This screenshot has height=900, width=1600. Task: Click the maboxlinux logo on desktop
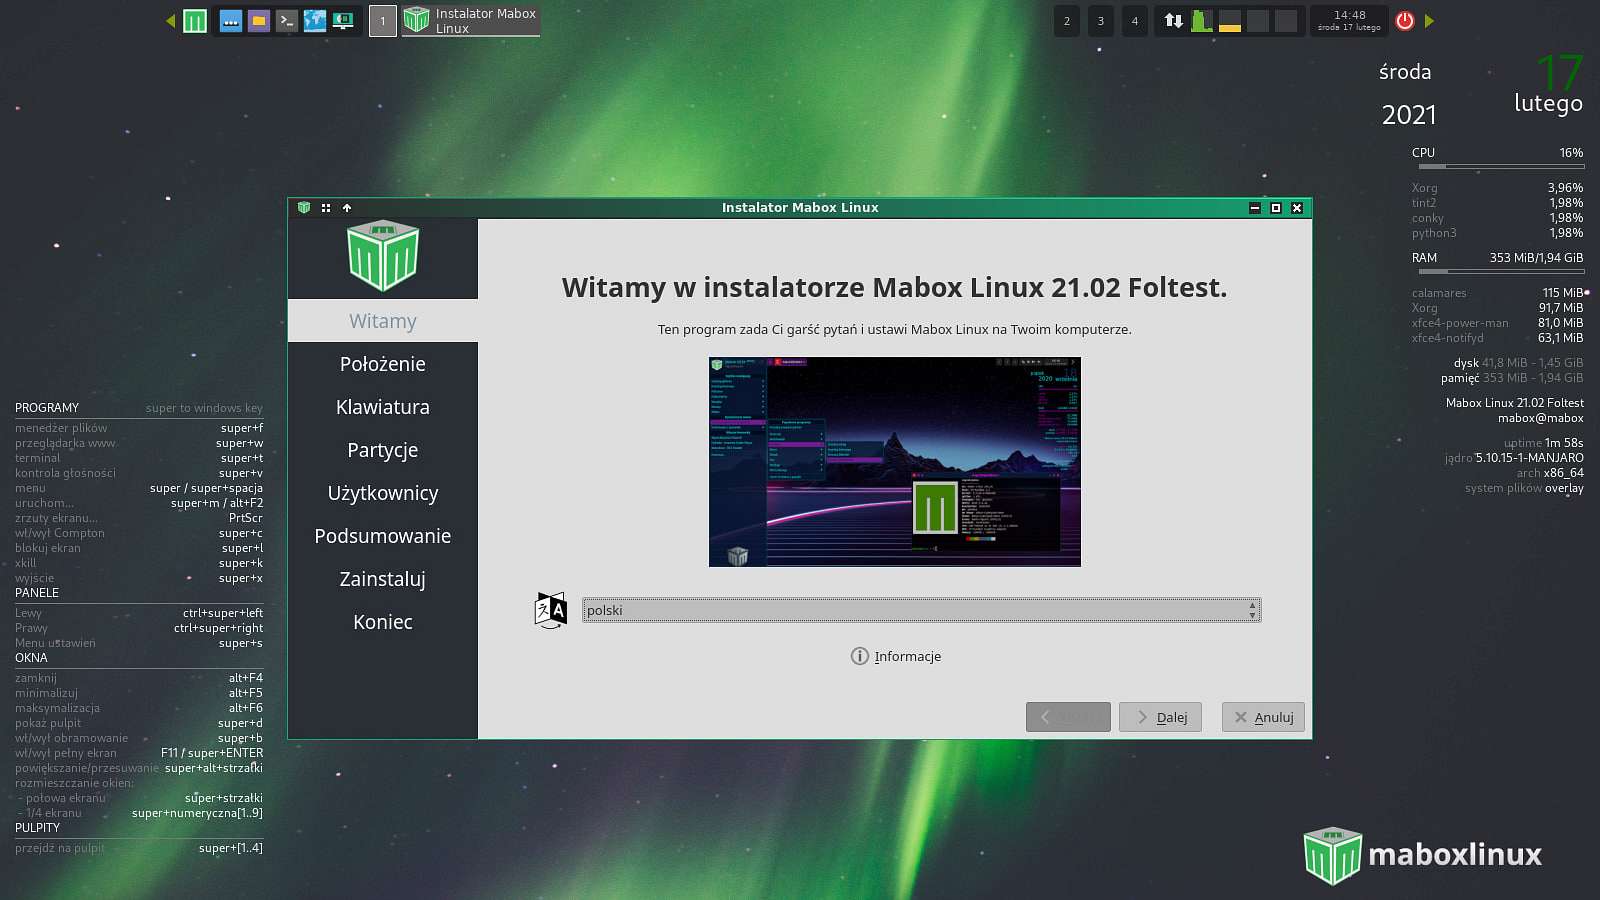[1423, 855]
